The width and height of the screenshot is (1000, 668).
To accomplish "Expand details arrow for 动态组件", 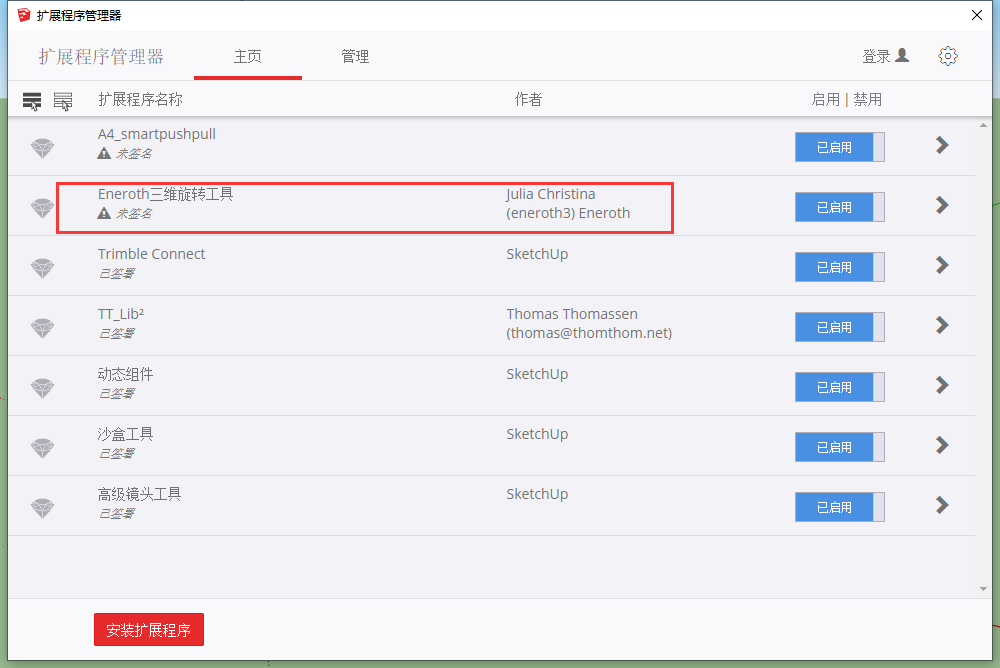I will coord(942,385).
